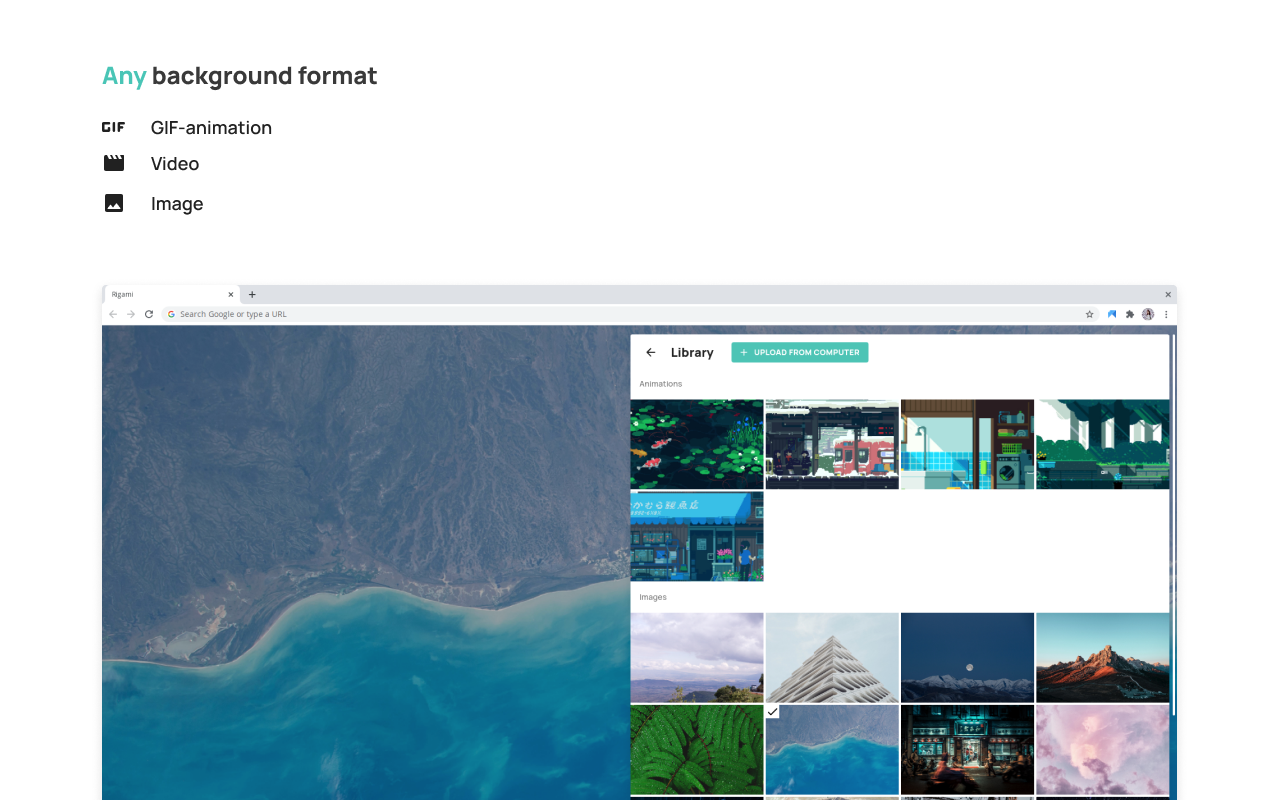1280x800 pixels.
Task: Select the green fern leaves image
Action: point(697,750)
